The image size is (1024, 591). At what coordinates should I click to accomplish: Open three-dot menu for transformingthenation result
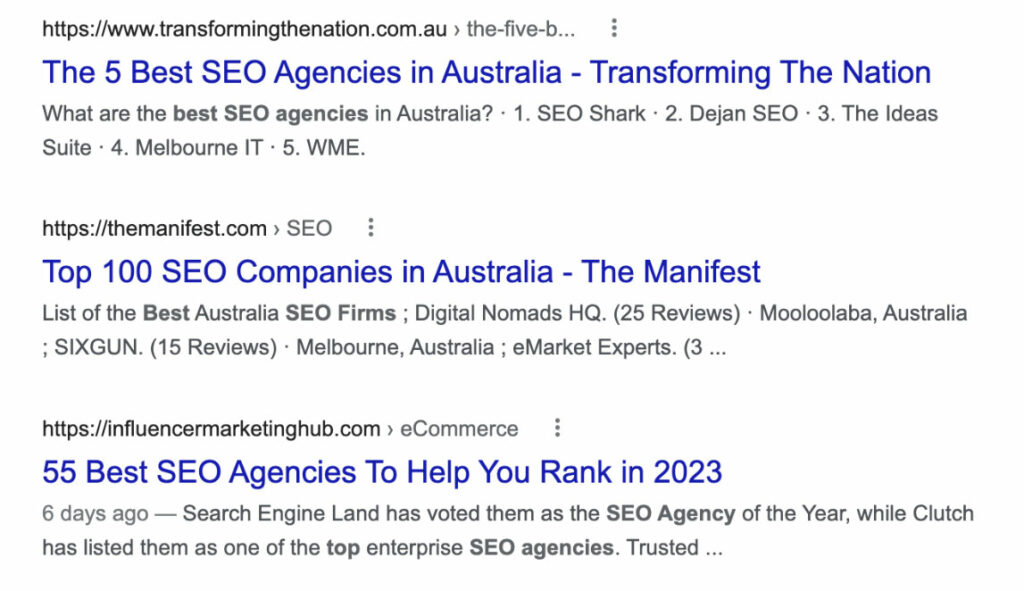pyautogui.click(x=614, y=28)
